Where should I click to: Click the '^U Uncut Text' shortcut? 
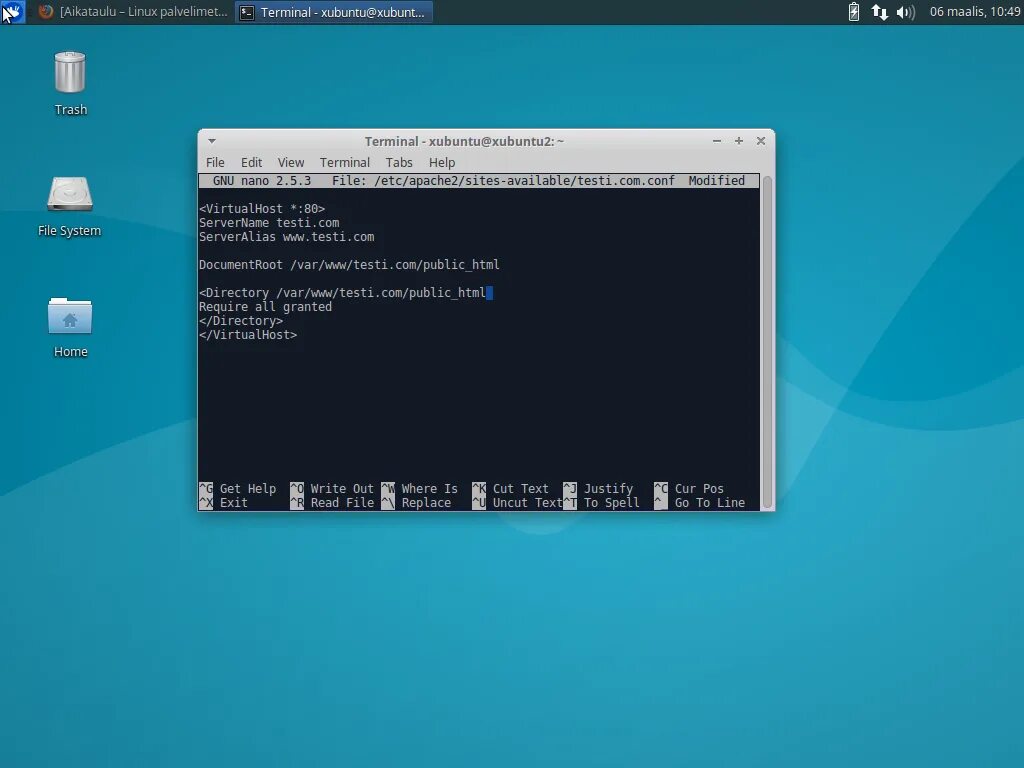pos(517,503)
